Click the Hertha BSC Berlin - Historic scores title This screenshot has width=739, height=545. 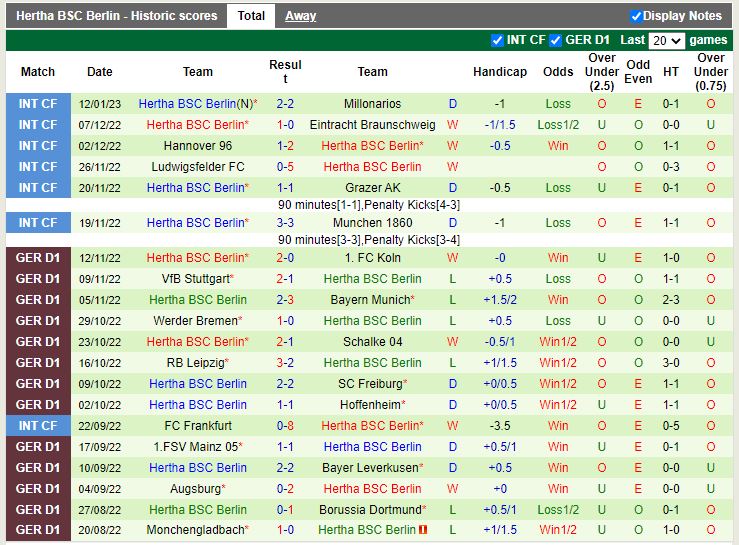click(x=116, y=16)
